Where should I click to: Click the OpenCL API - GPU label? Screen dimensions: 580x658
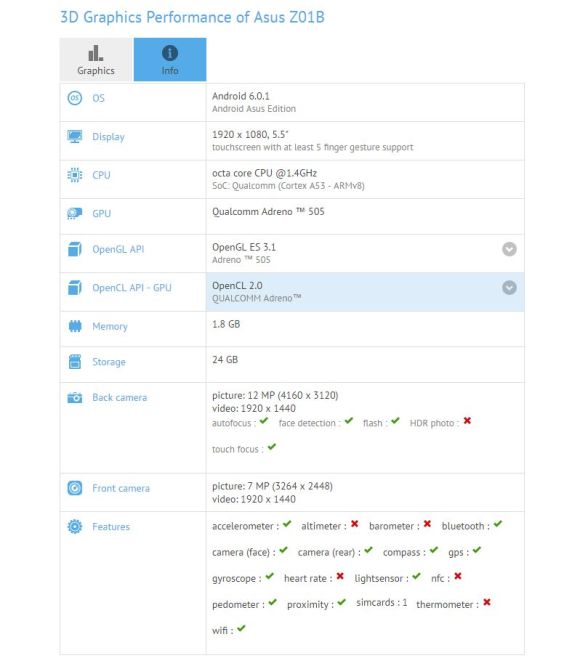132,288
